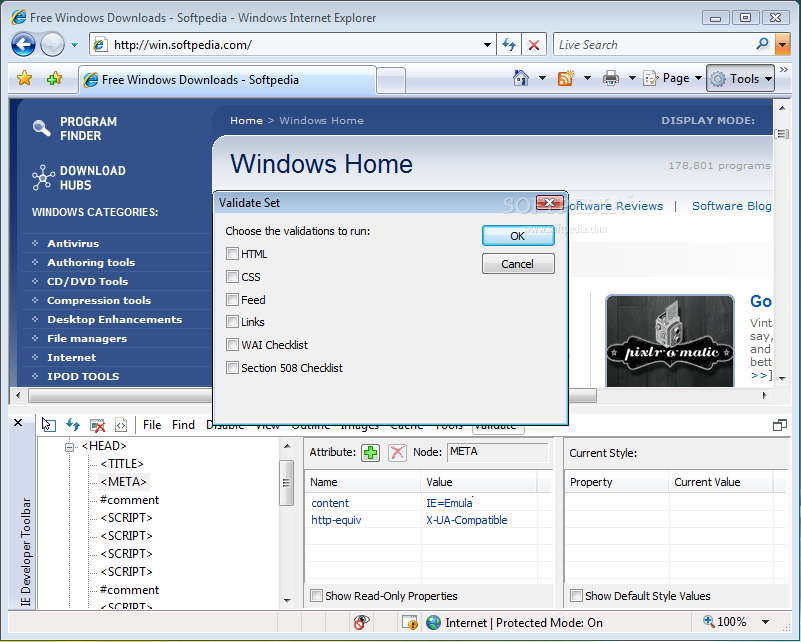Refresh the page with the address bar icon
Screen dimensions: 801x642
point(509,44)
